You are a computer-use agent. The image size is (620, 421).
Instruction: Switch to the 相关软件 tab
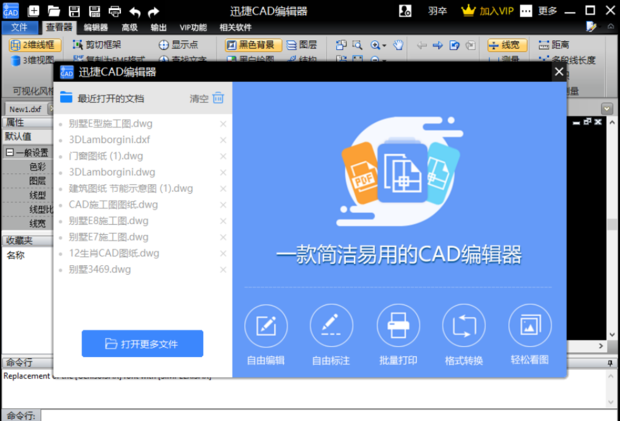[235, 27]
